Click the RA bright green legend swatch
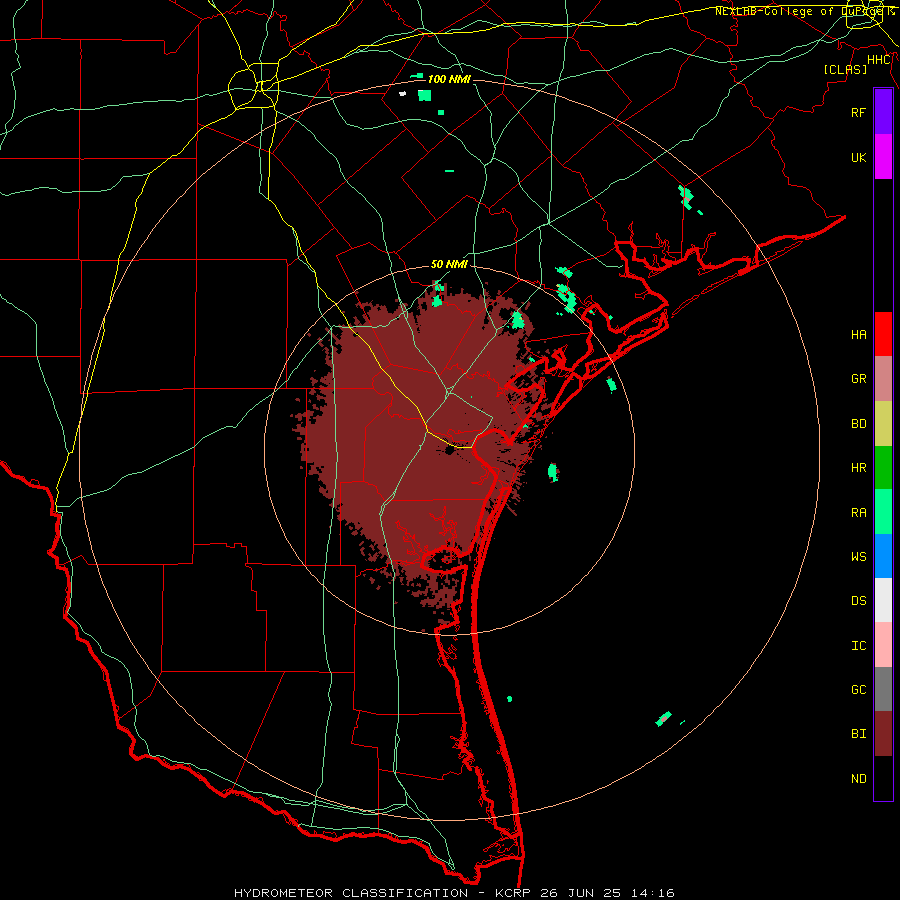Screen dimensions: 900x900 tap(883, 512)
